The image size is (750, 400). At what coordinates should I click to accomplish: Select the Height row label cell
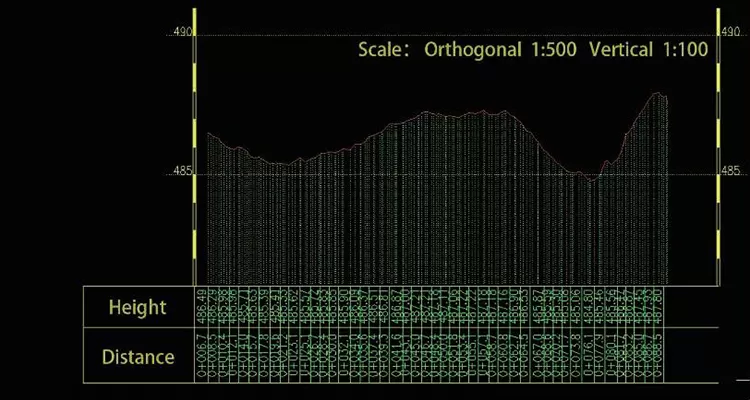[137, 308]
